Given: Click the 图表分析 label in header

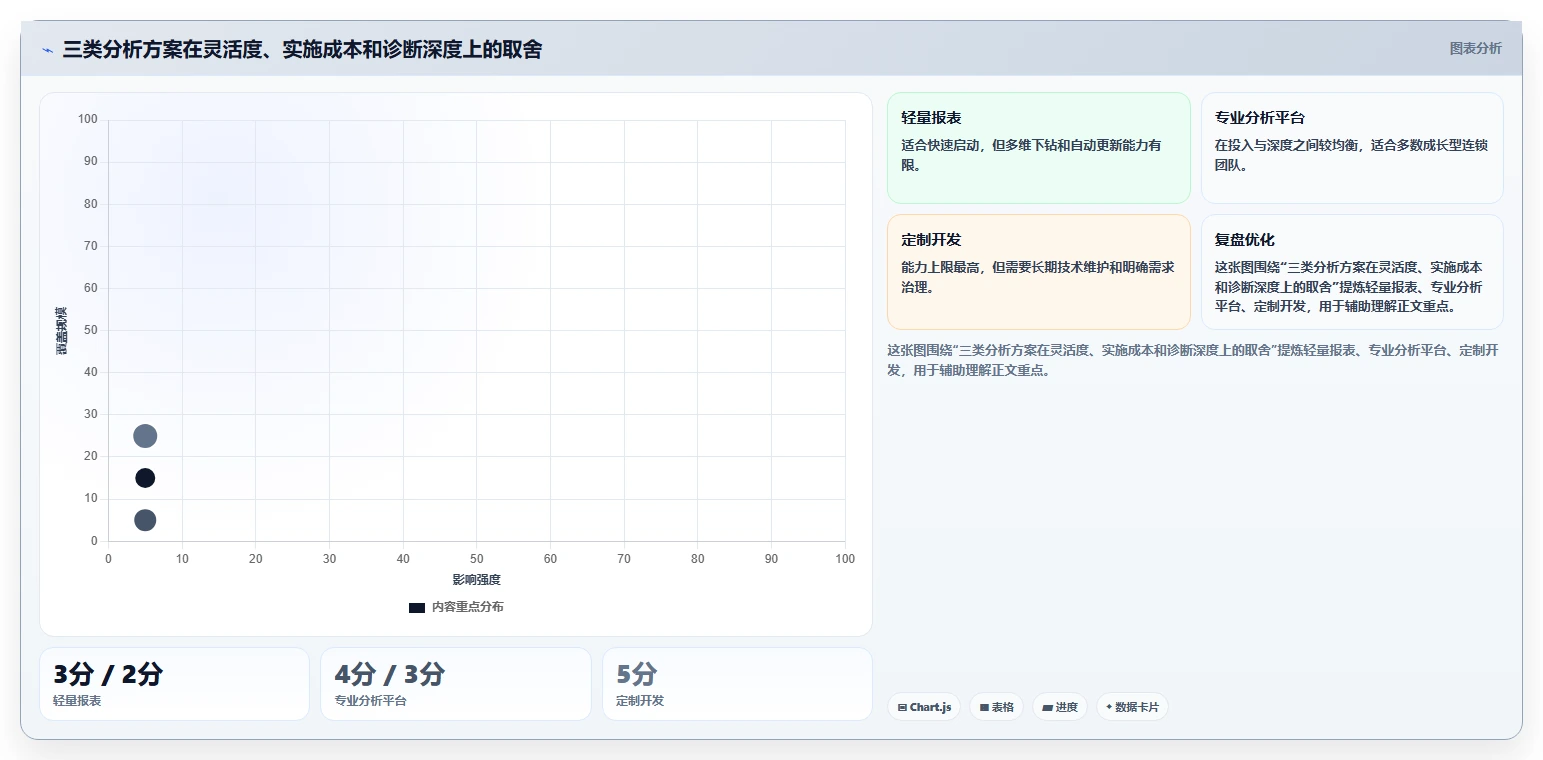Looking at the screenshot, I should tap(1475, 48).
